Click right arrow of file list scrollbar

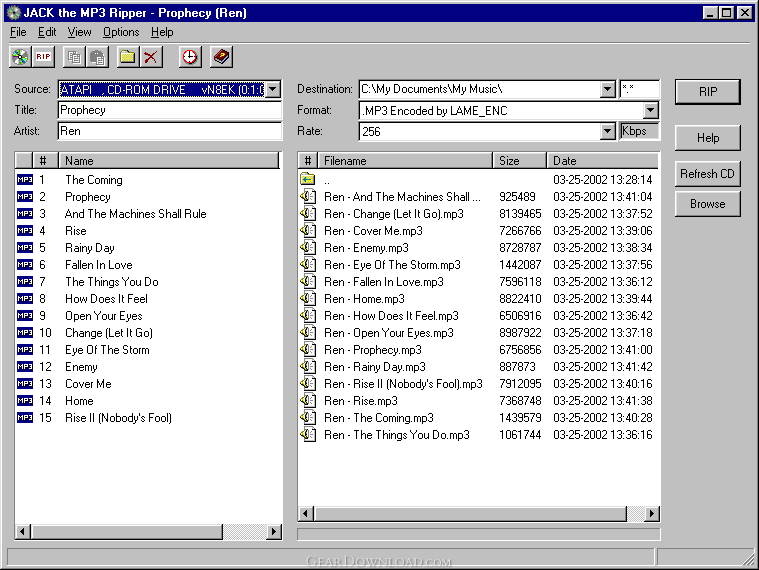tap(652, 513)
